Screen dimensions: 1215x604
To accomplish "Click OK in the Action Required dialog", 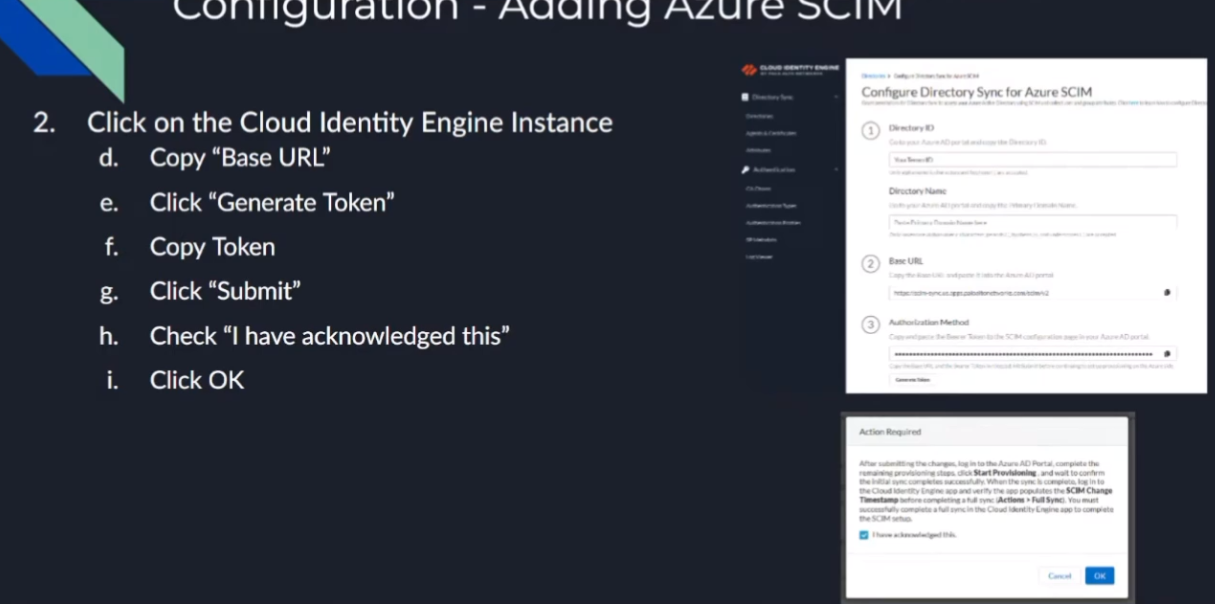I will tap(1099, 576).
